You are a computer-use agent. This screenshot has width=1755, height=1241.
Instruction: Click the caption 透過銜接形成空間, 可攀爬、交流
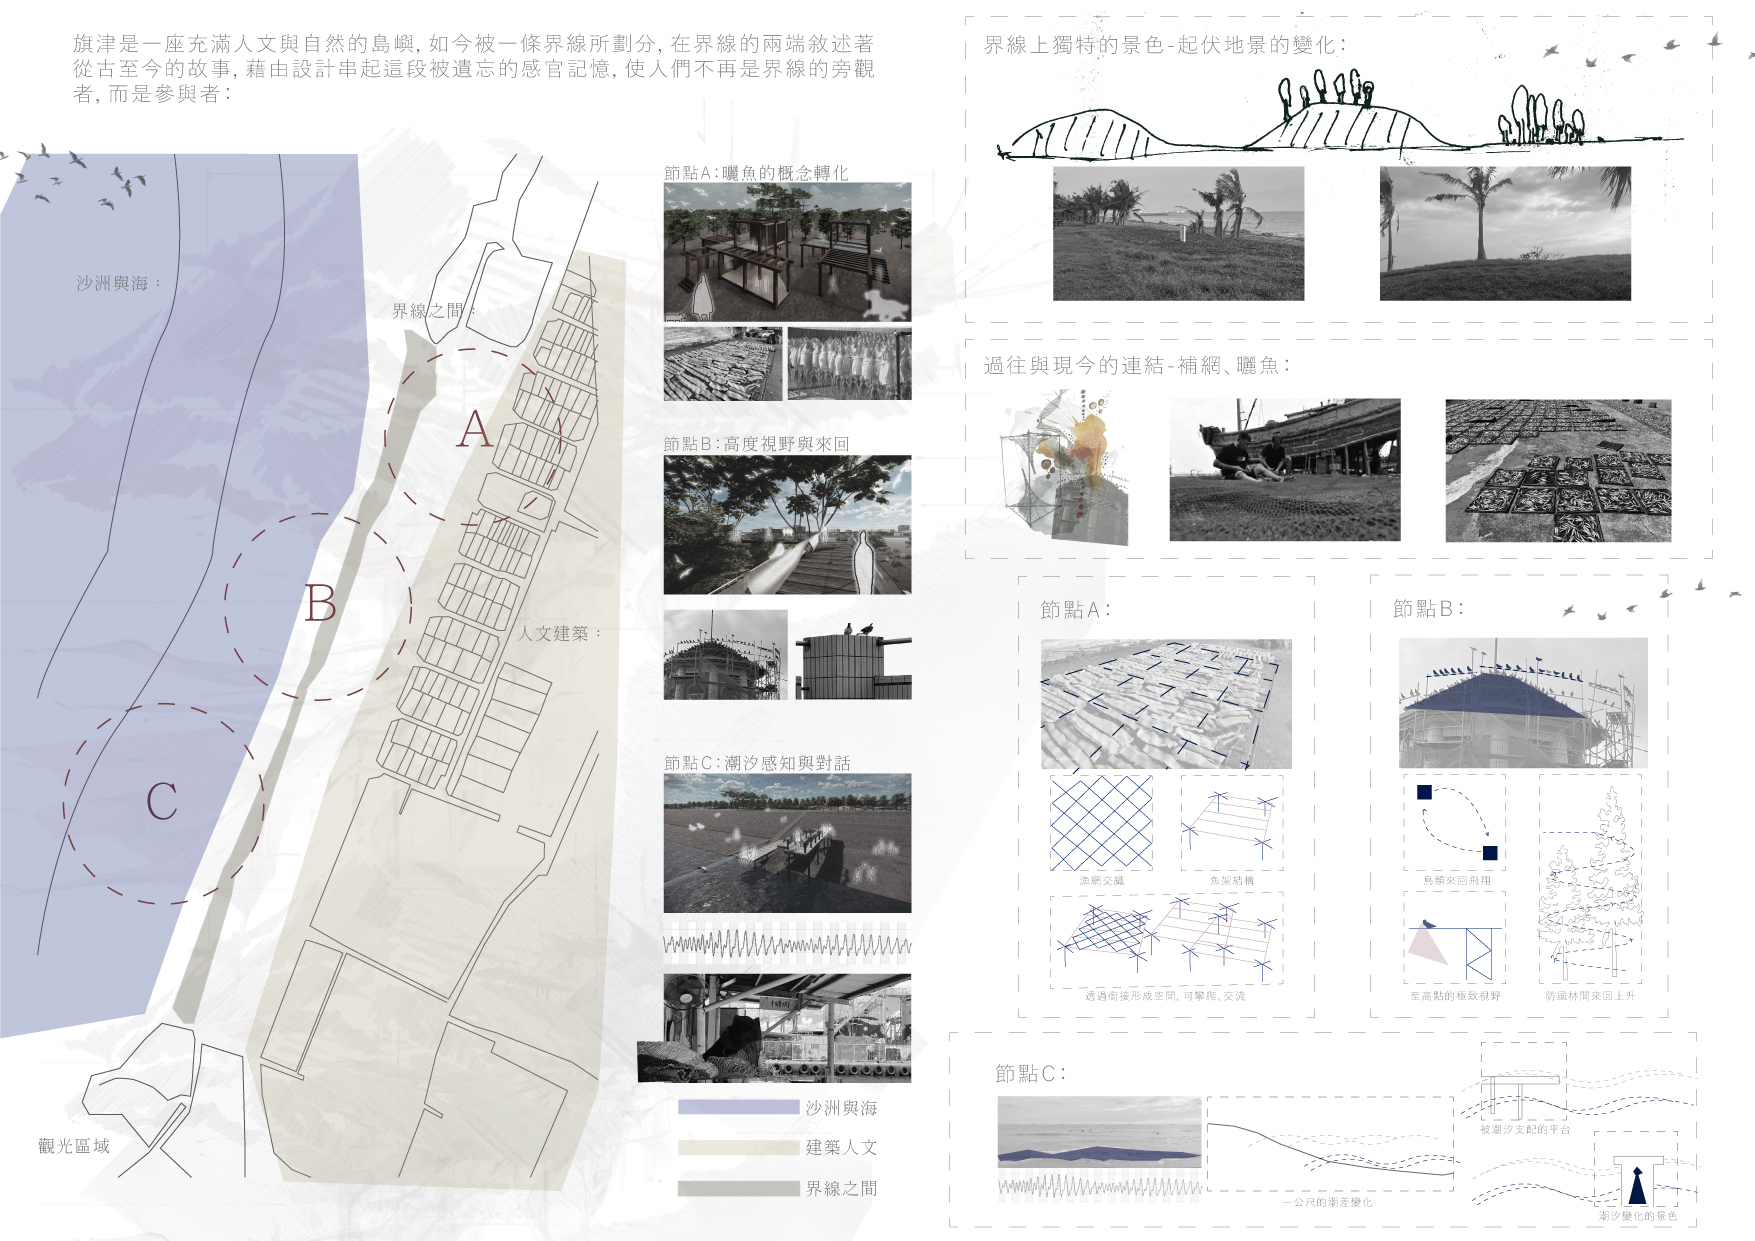click(x=1166, y=996)
